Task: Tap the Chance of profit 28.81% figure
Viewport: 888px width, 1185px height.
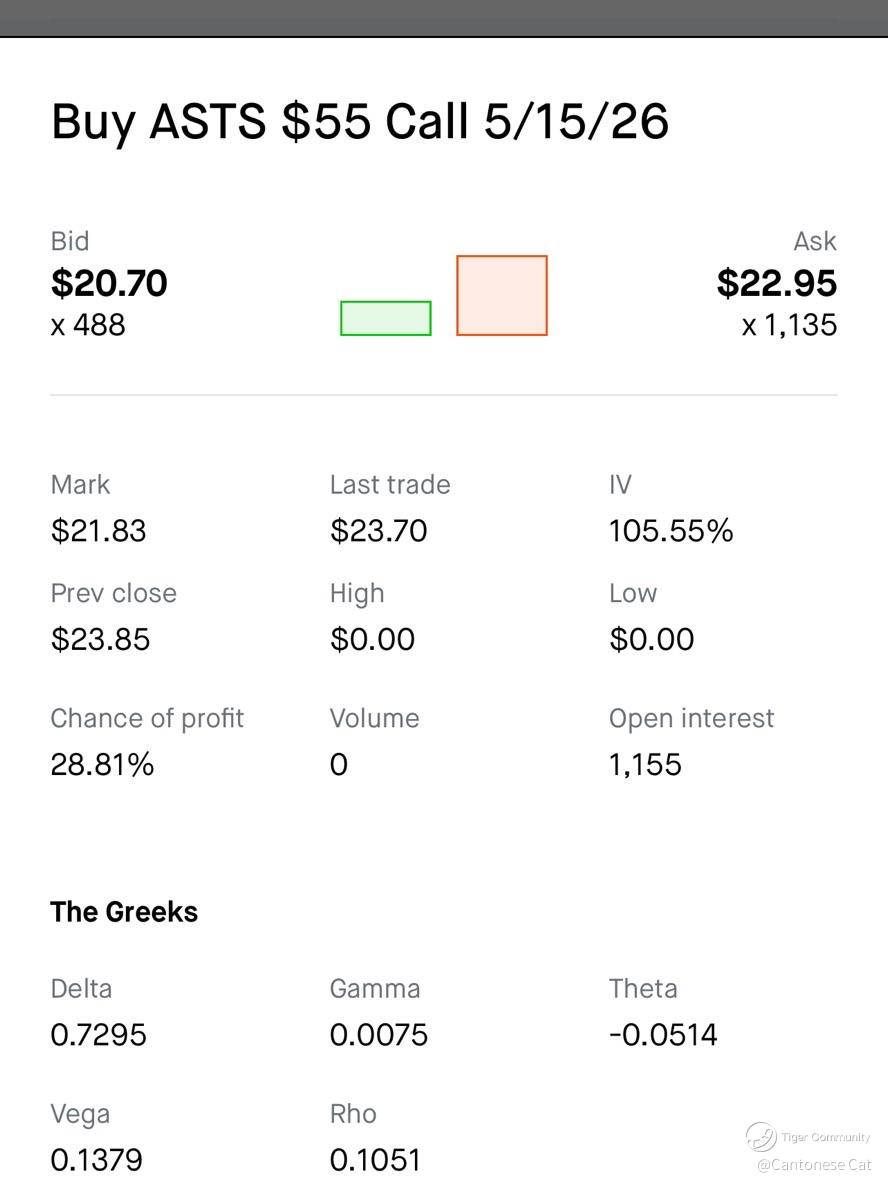Action: [102, 765]
